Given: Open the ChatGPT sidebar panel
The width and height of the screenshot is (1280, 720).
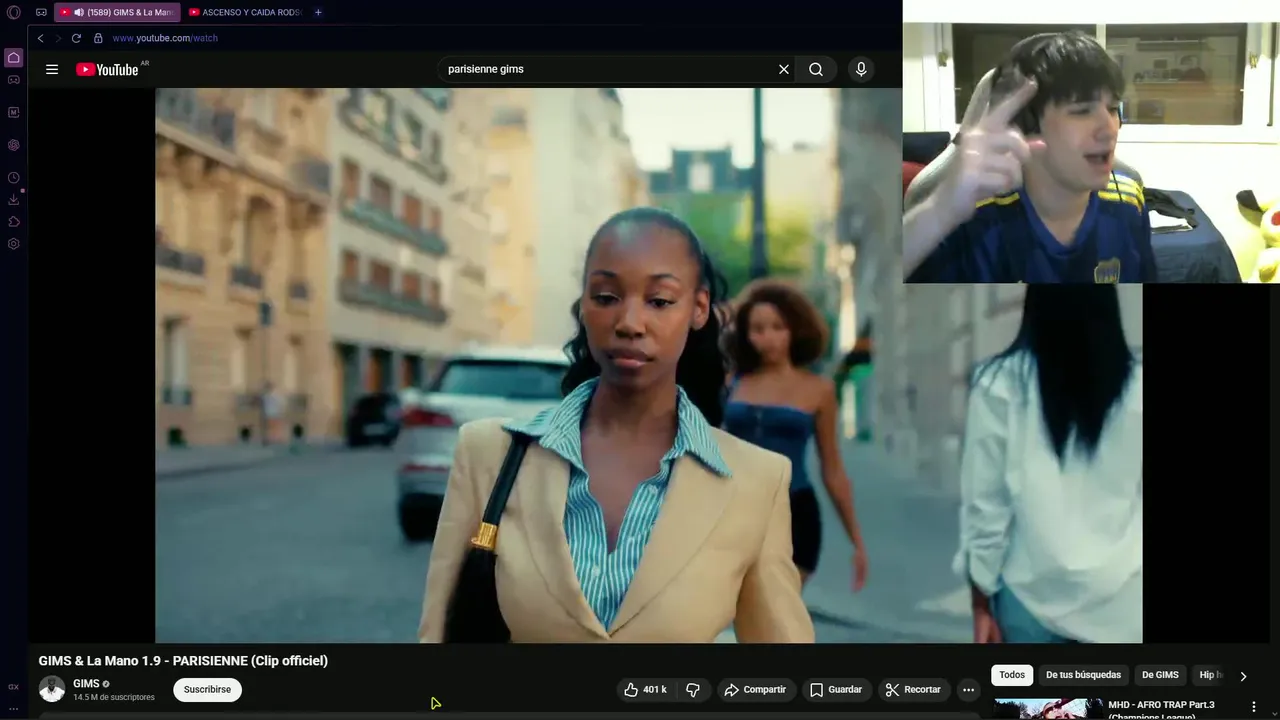Looking at the screenshot, I should pos(14,145).
